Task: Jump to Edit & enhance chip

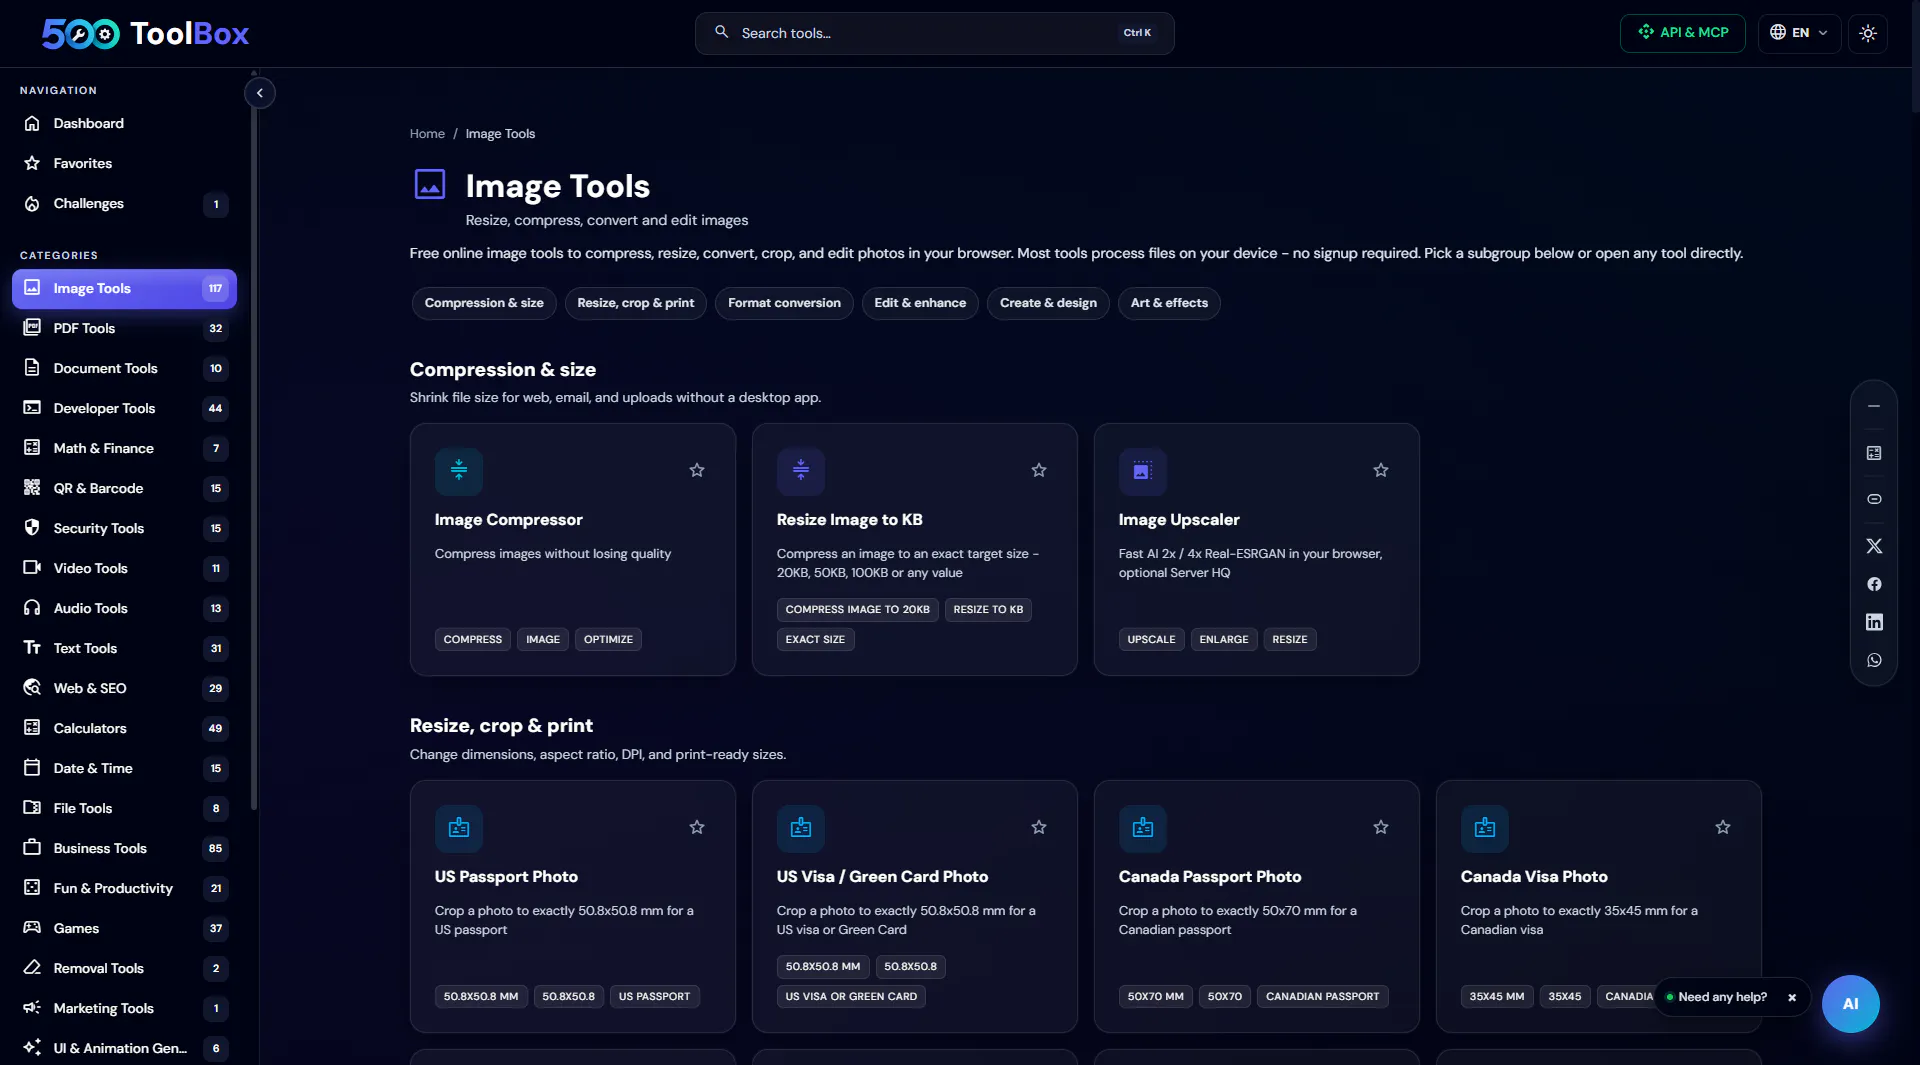Action: (920, 303)
